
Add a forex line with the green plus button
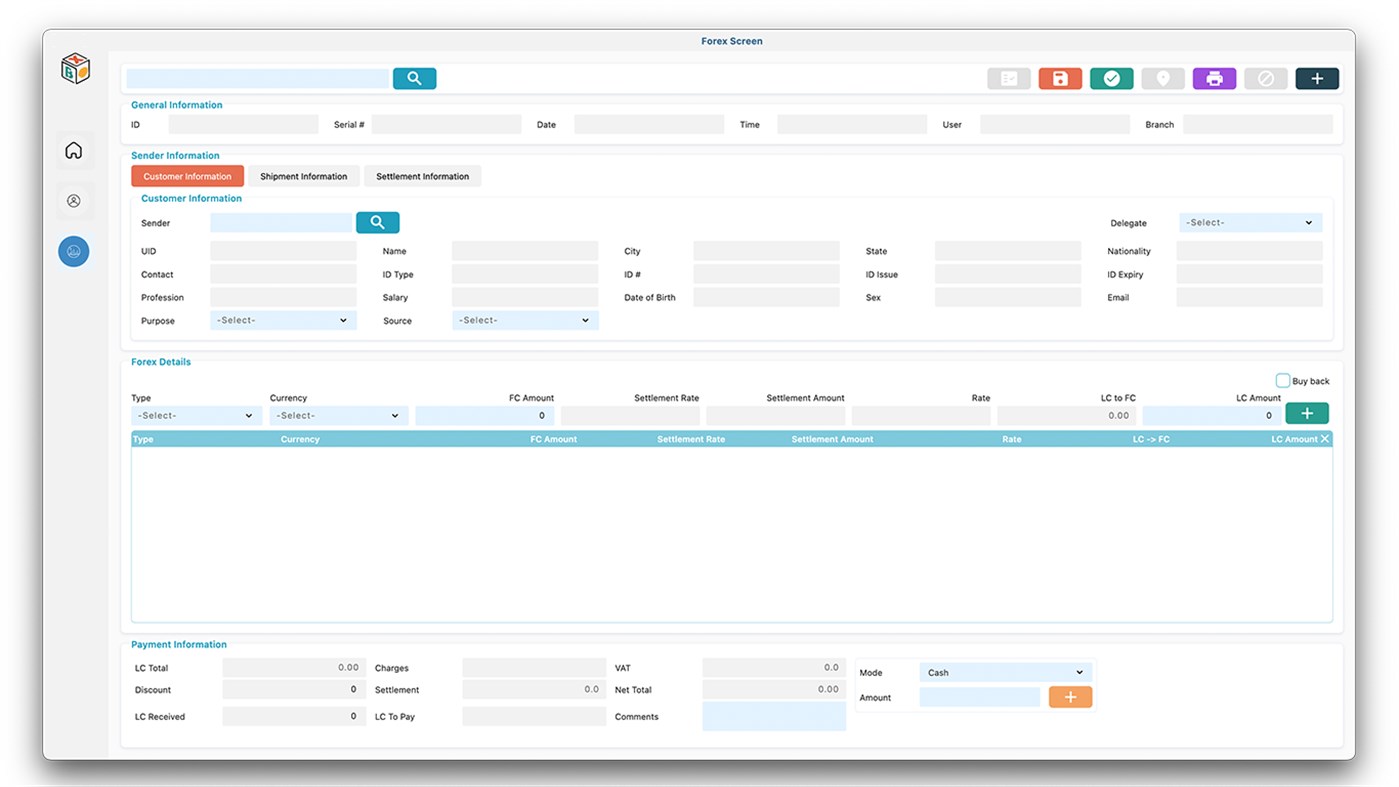point(1306,412)
